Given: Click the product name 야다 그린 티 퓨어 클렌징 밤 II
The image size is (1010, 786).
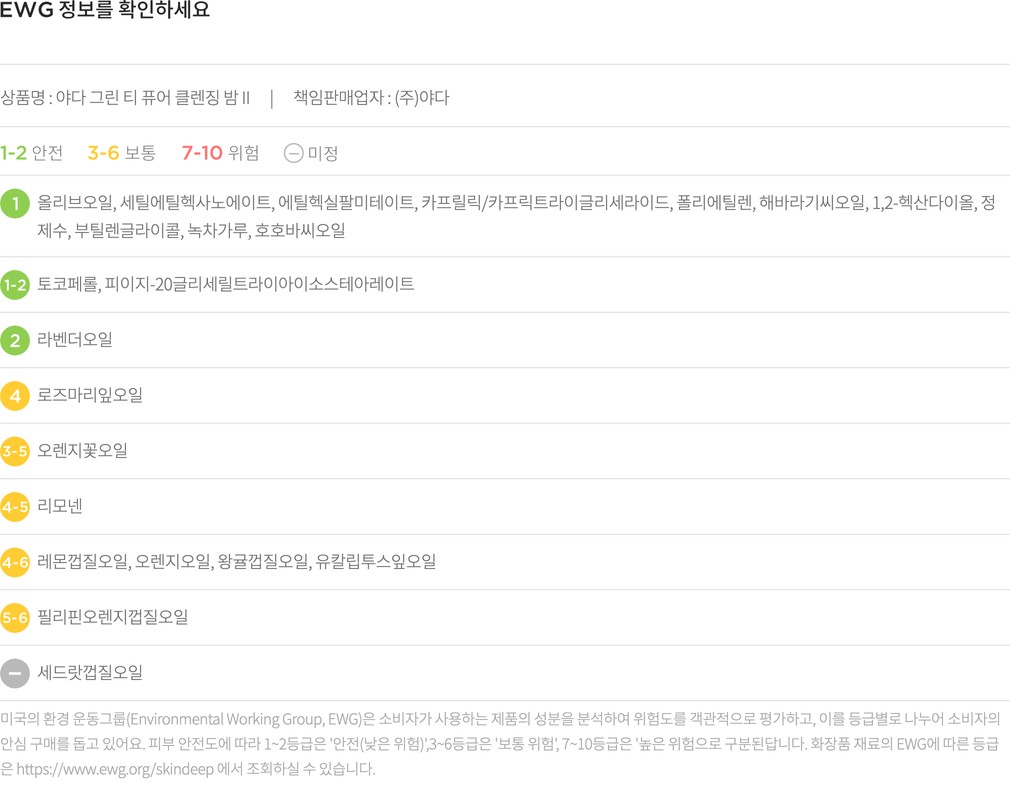Looking at the screenshot, I should point(153,97).
